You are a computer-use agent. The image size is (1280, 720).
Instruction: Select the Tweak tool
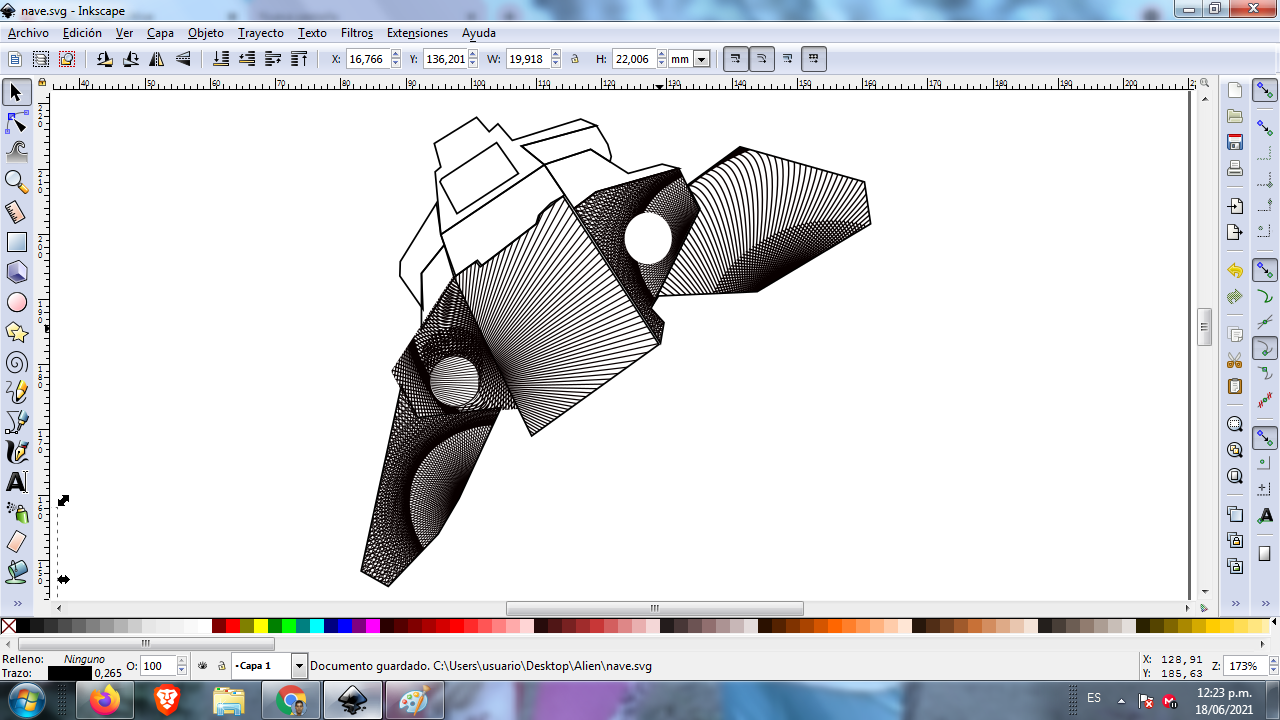(x=16, y=152)
